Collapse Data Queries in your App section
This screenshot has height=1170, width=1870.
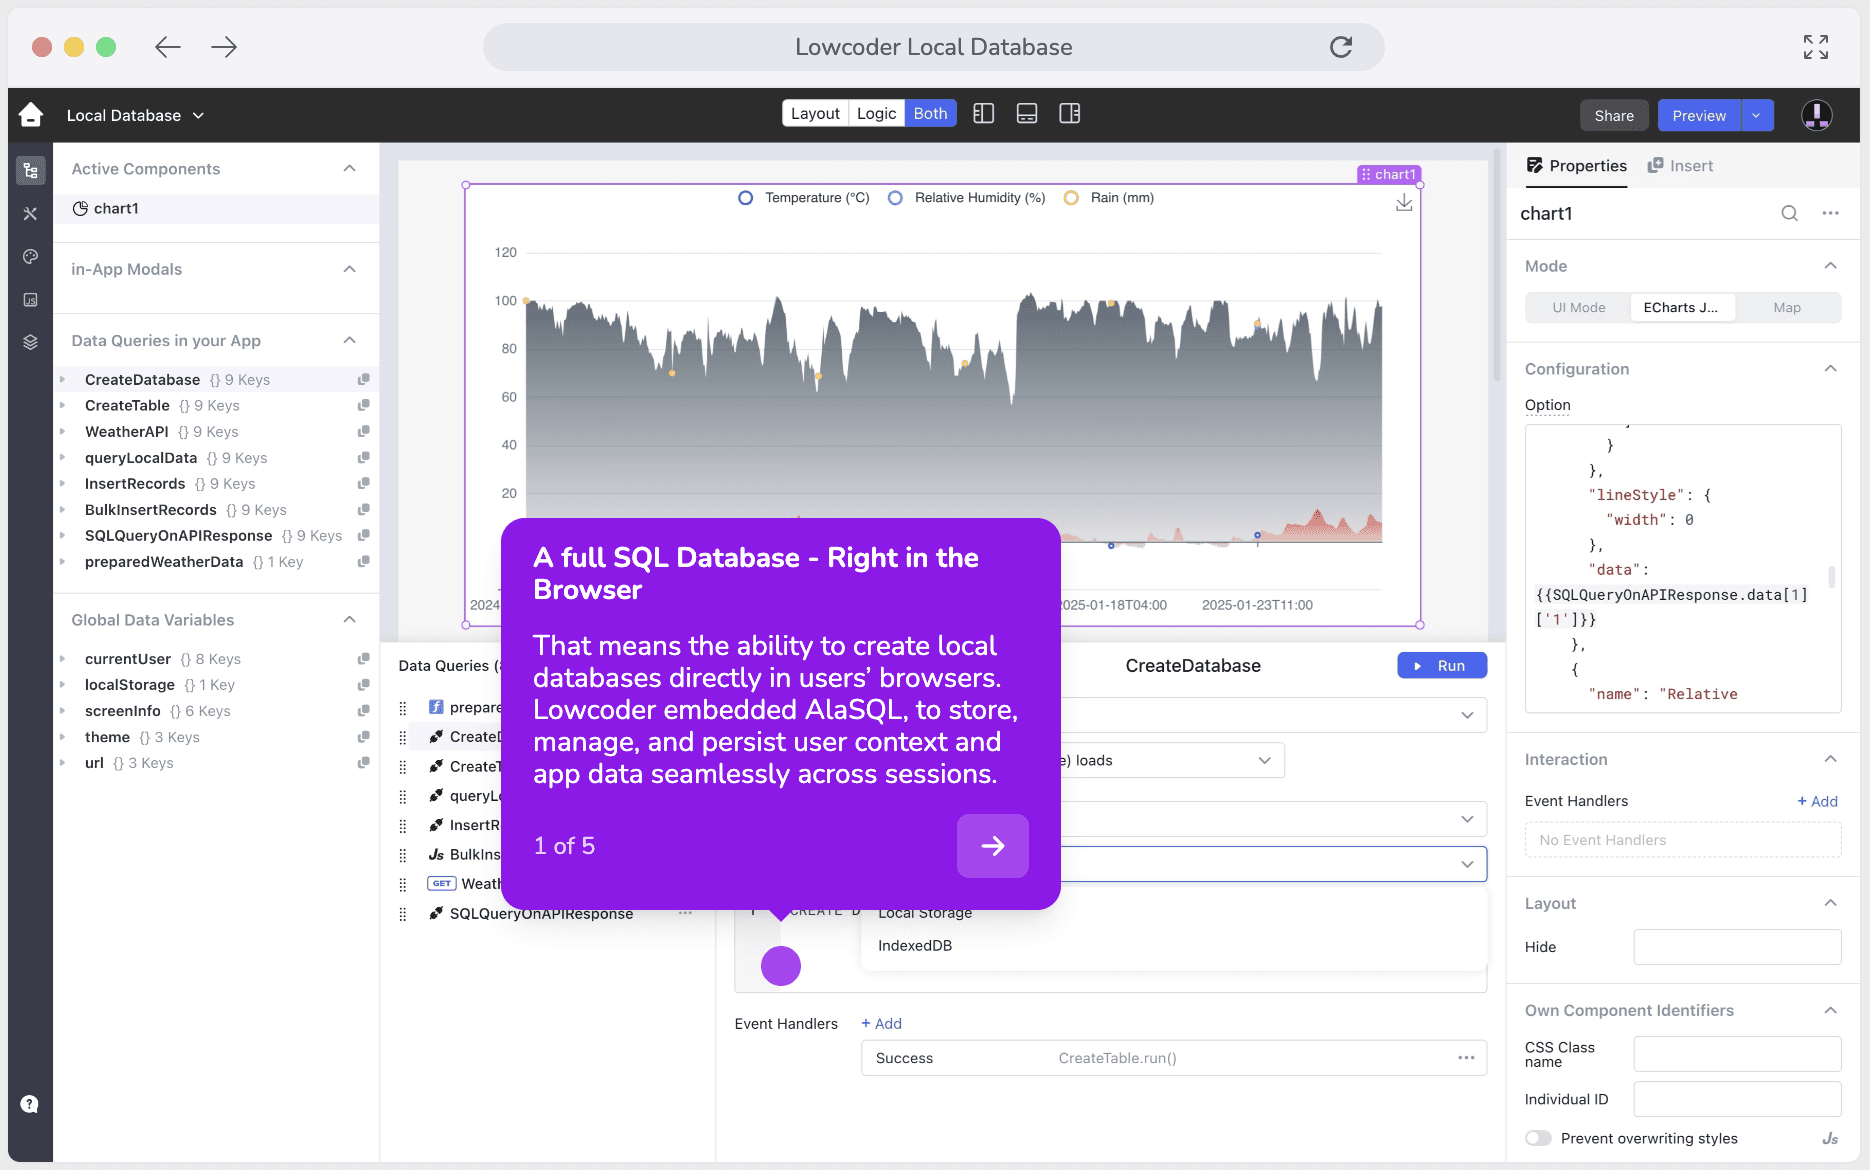349,341
